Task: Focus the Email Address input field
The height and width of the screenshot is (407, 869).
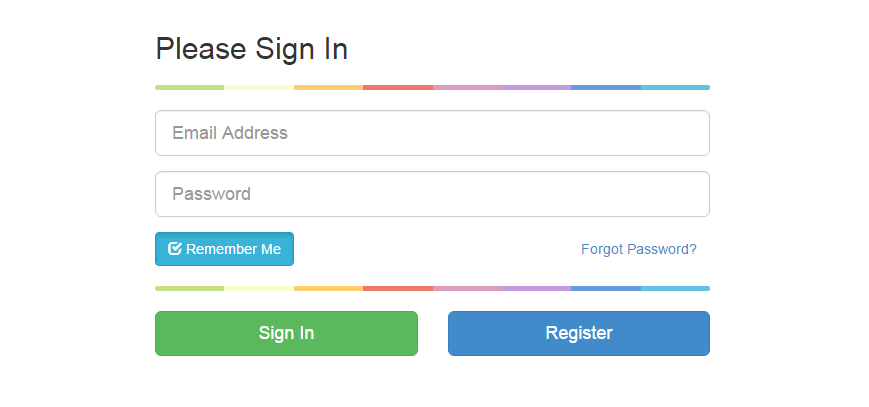Action: pyautogui.click(x=432, y=133)
